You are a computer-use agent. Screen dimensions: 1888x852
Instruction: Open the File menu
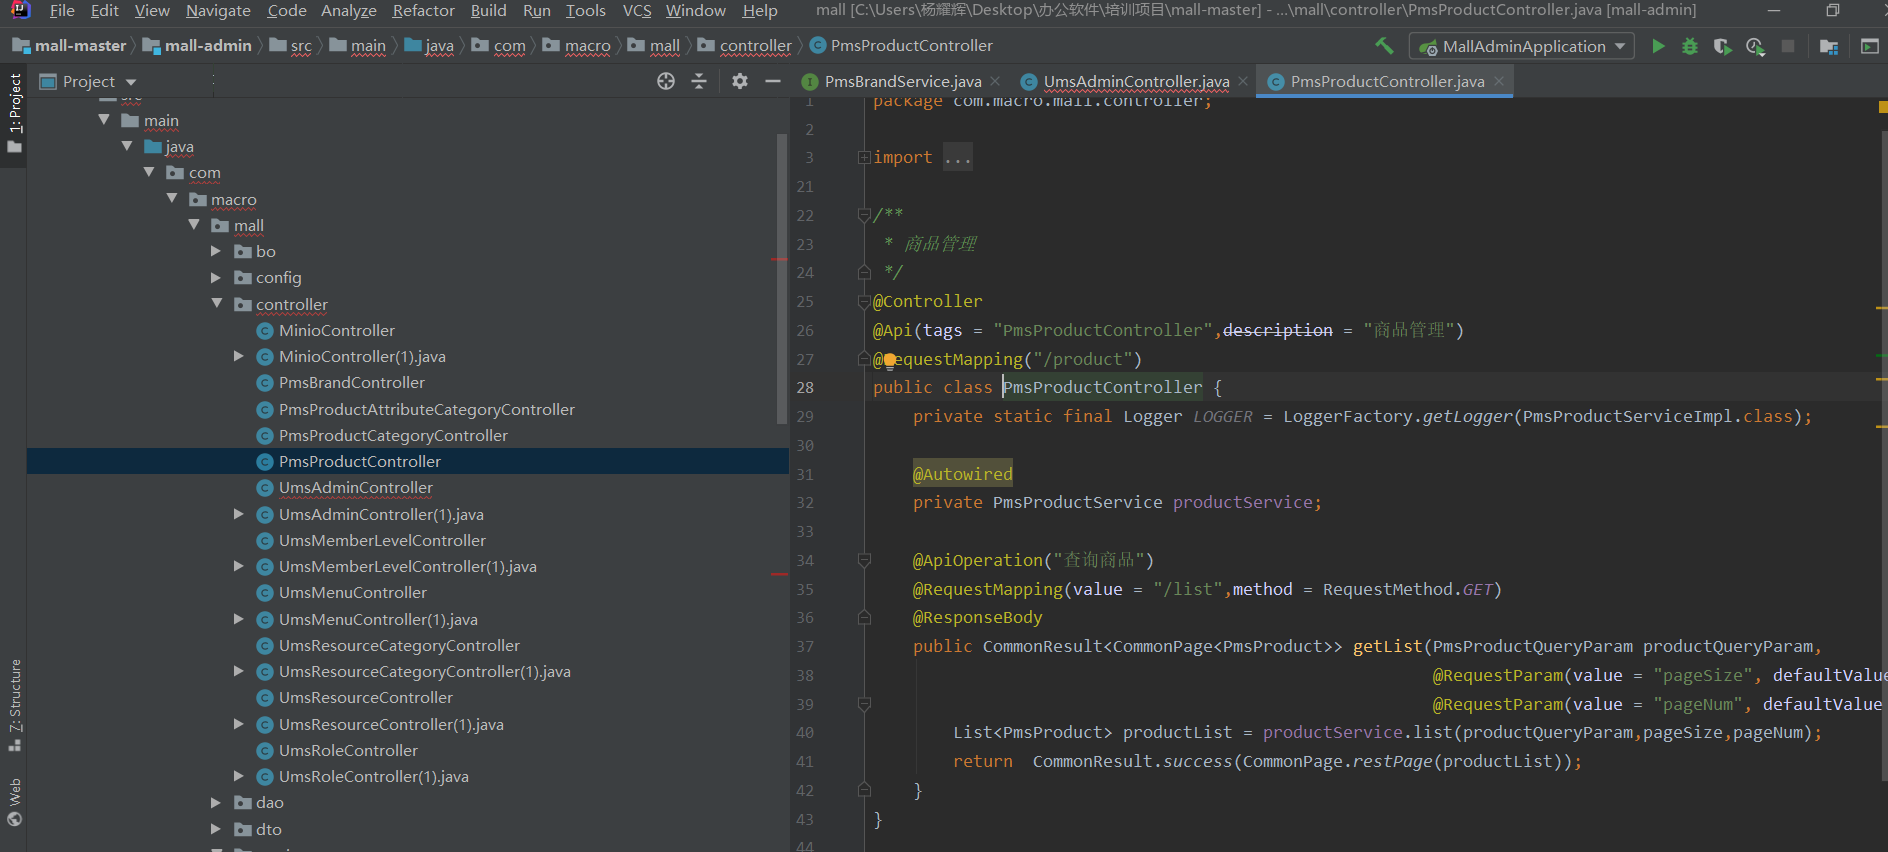62,10
